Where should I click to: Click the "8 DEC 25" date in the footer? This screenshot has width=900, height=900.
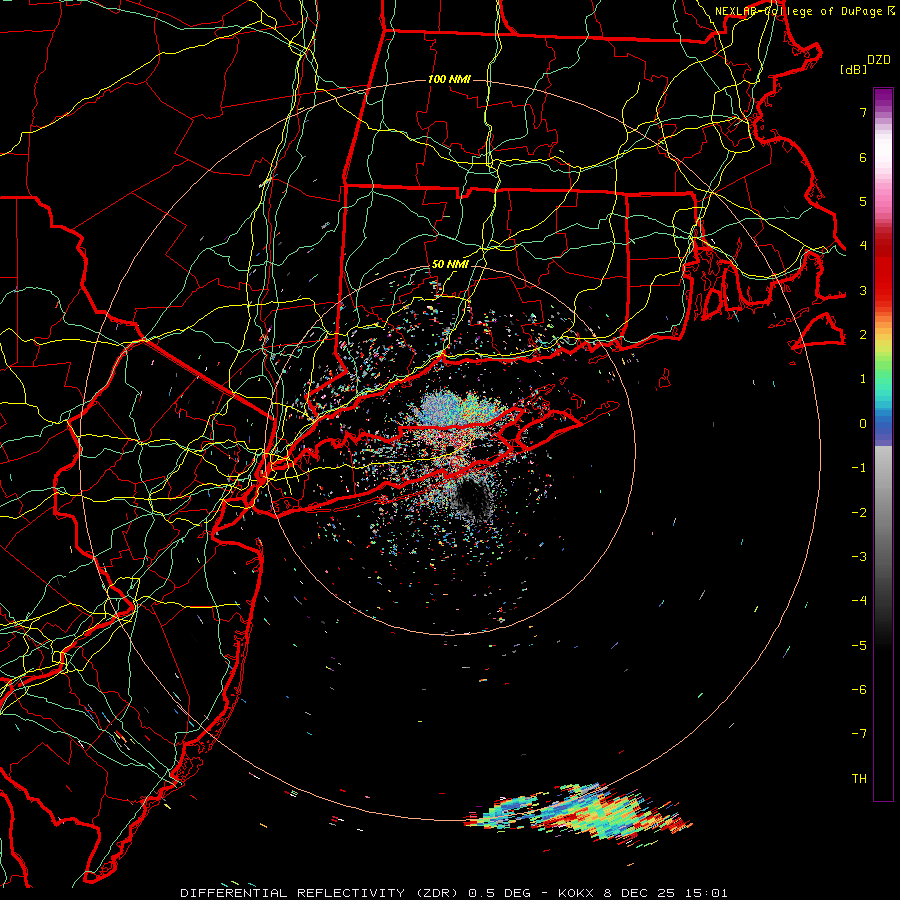(x=641, y=893)
